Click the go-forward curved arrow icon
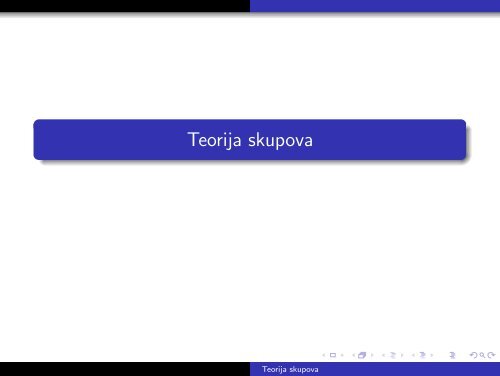The image size is (500, 376). click(x=491, y=355)
